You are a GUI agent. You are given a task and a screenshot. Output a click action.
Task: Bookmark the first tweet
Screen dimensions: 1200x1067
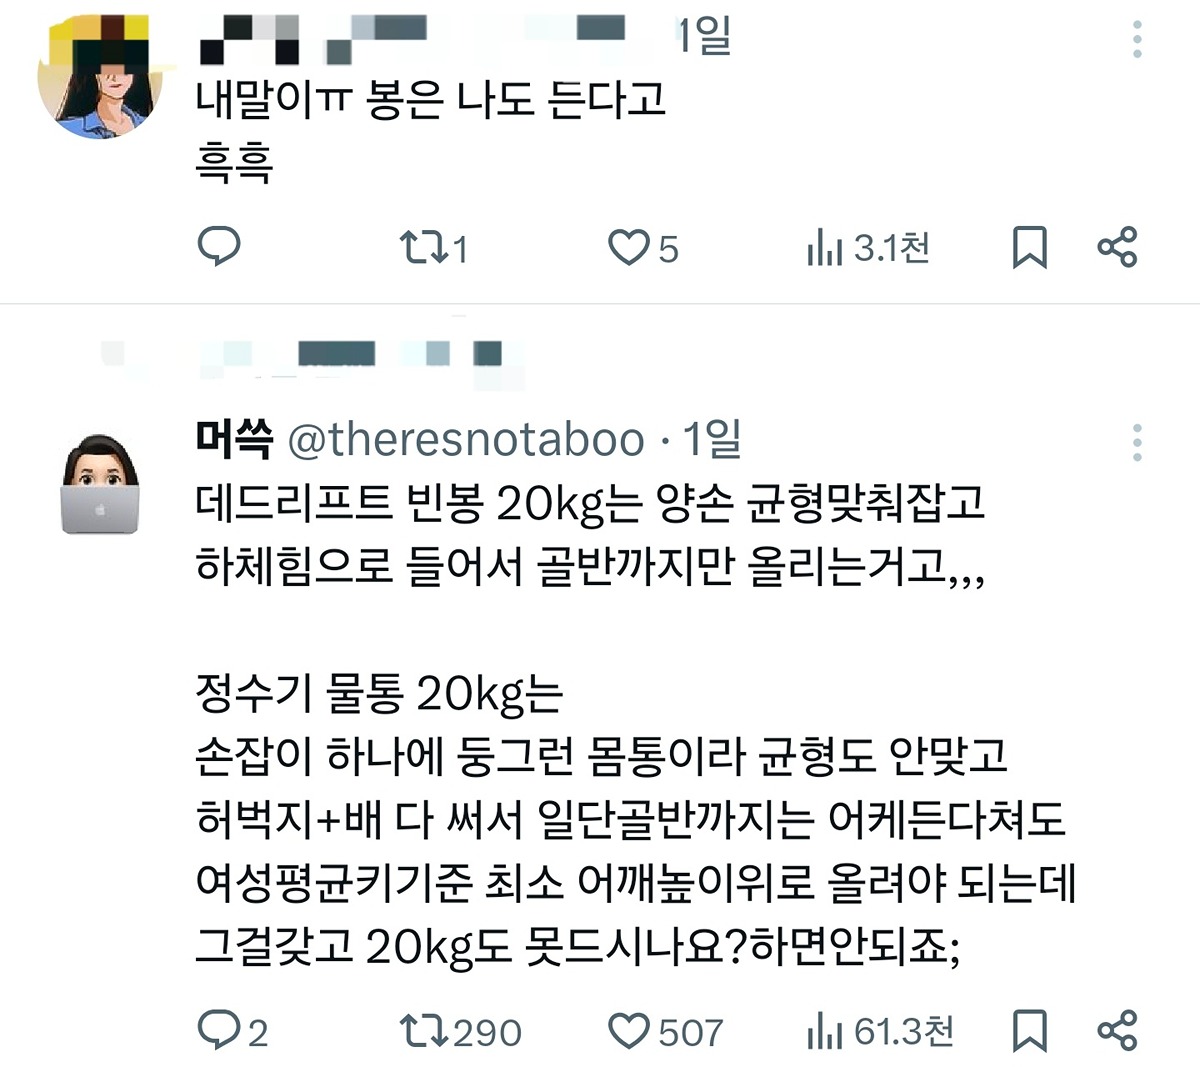(x=1030, y=247)
